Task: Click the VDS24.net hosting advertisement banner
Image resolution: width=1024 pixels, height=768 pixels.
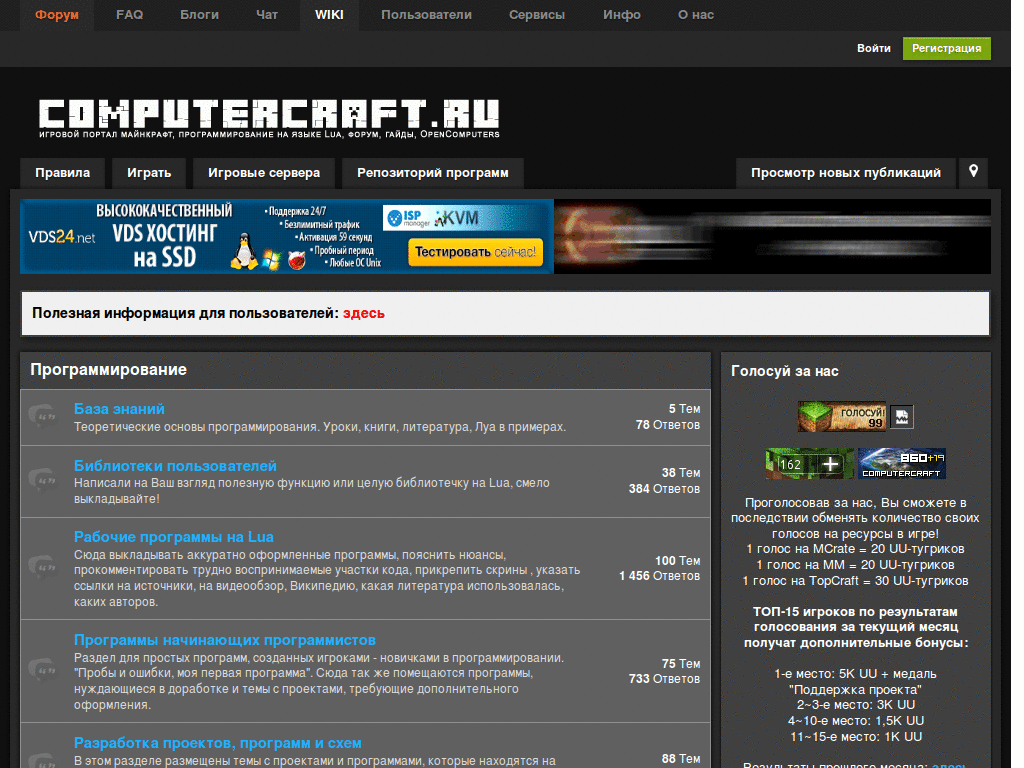Action: pos(287,236)
